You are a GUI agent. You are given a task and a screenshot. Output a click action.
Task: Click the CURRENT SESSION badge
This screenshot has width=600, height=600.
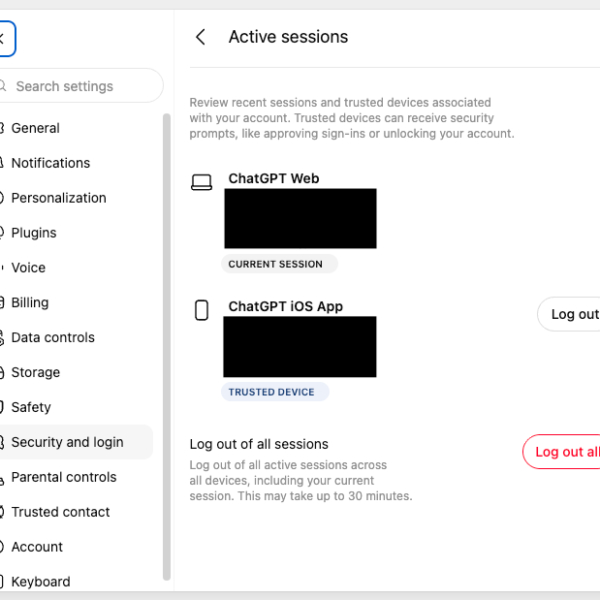[279, 264]
